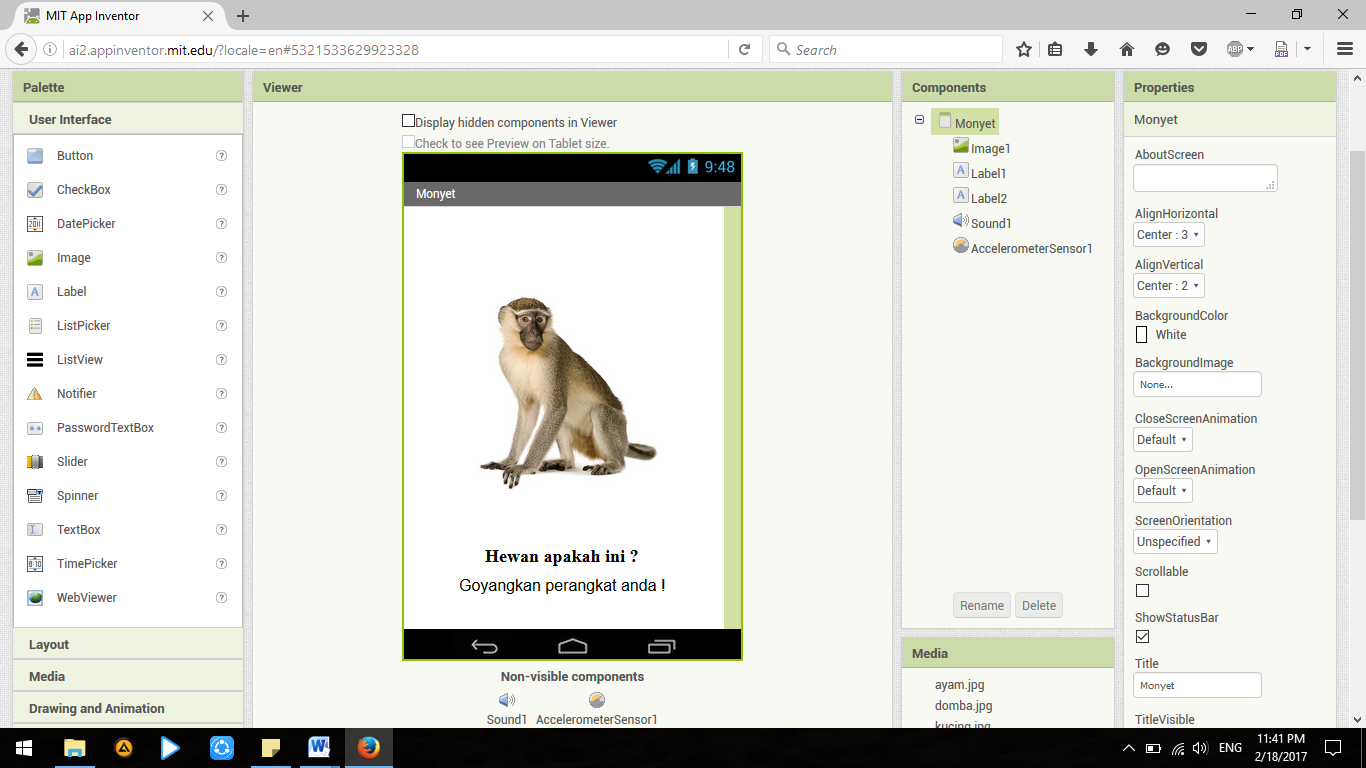Select the Spinner palette icon

point(35,496)
